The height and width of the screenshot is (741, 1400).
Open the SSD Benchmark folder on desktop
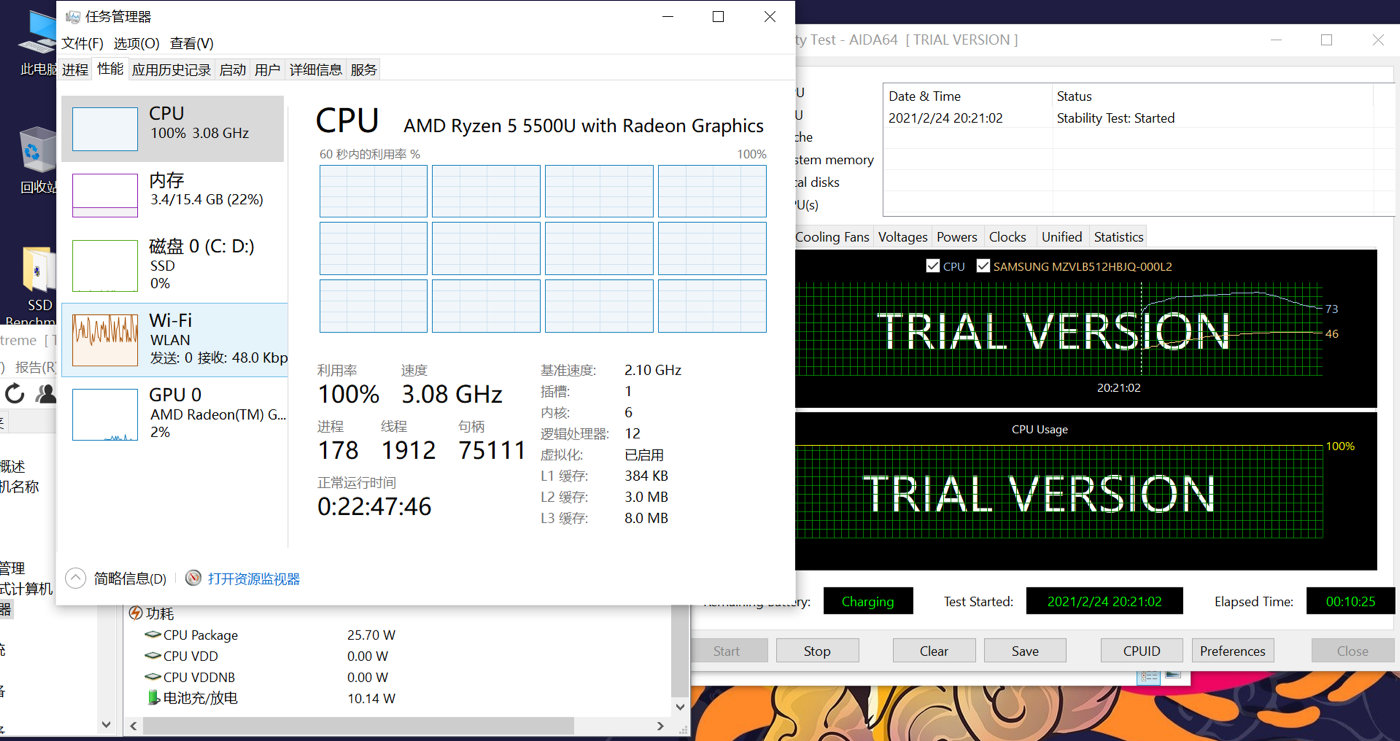(x=38, y=270)
